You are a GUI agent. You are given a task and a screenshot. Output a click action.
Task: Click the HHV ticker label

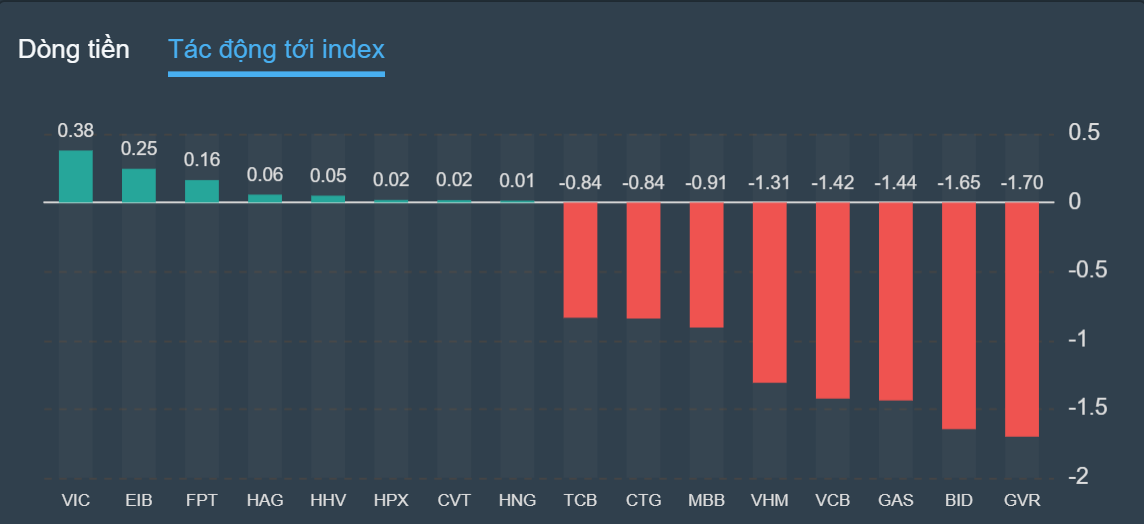328,500
